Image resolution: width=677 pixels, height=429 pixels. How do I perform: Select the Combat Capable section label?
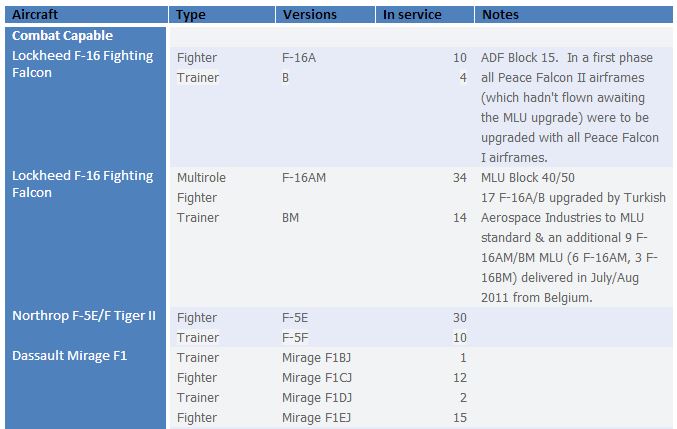(63, 35)
